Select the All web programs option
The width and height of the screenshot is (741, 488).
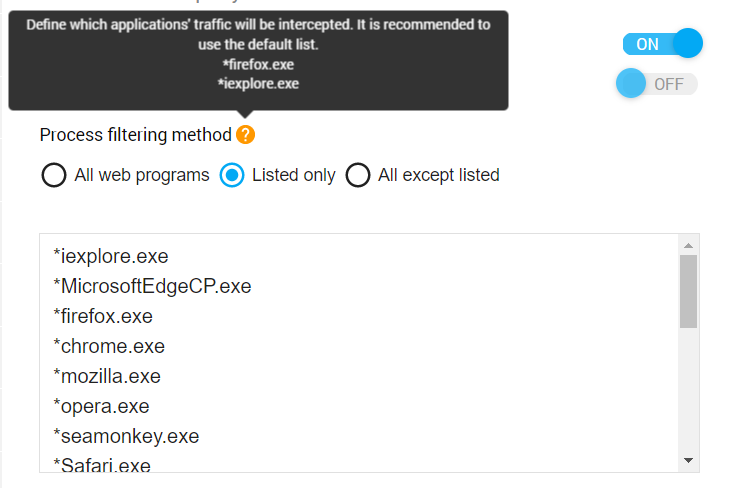tap(54, 176)
